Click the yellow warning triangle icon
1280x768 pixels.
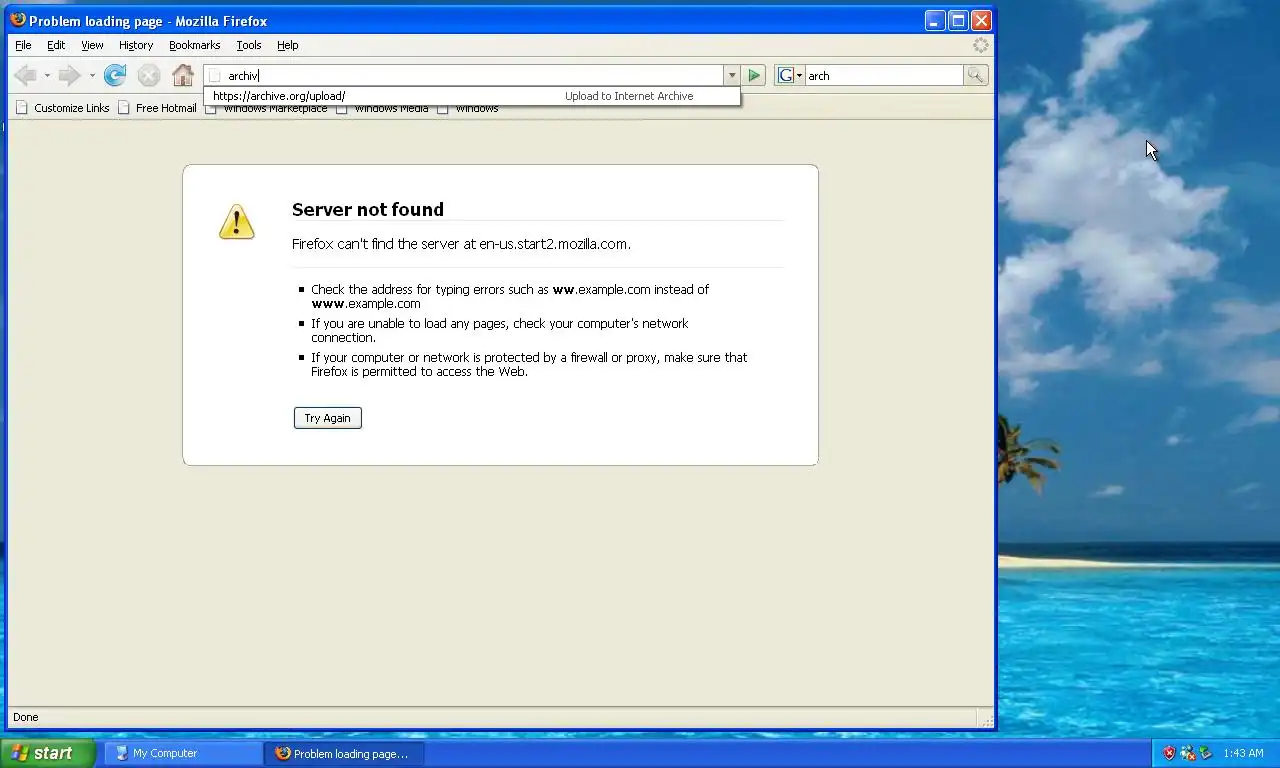[x=237, y=222]
